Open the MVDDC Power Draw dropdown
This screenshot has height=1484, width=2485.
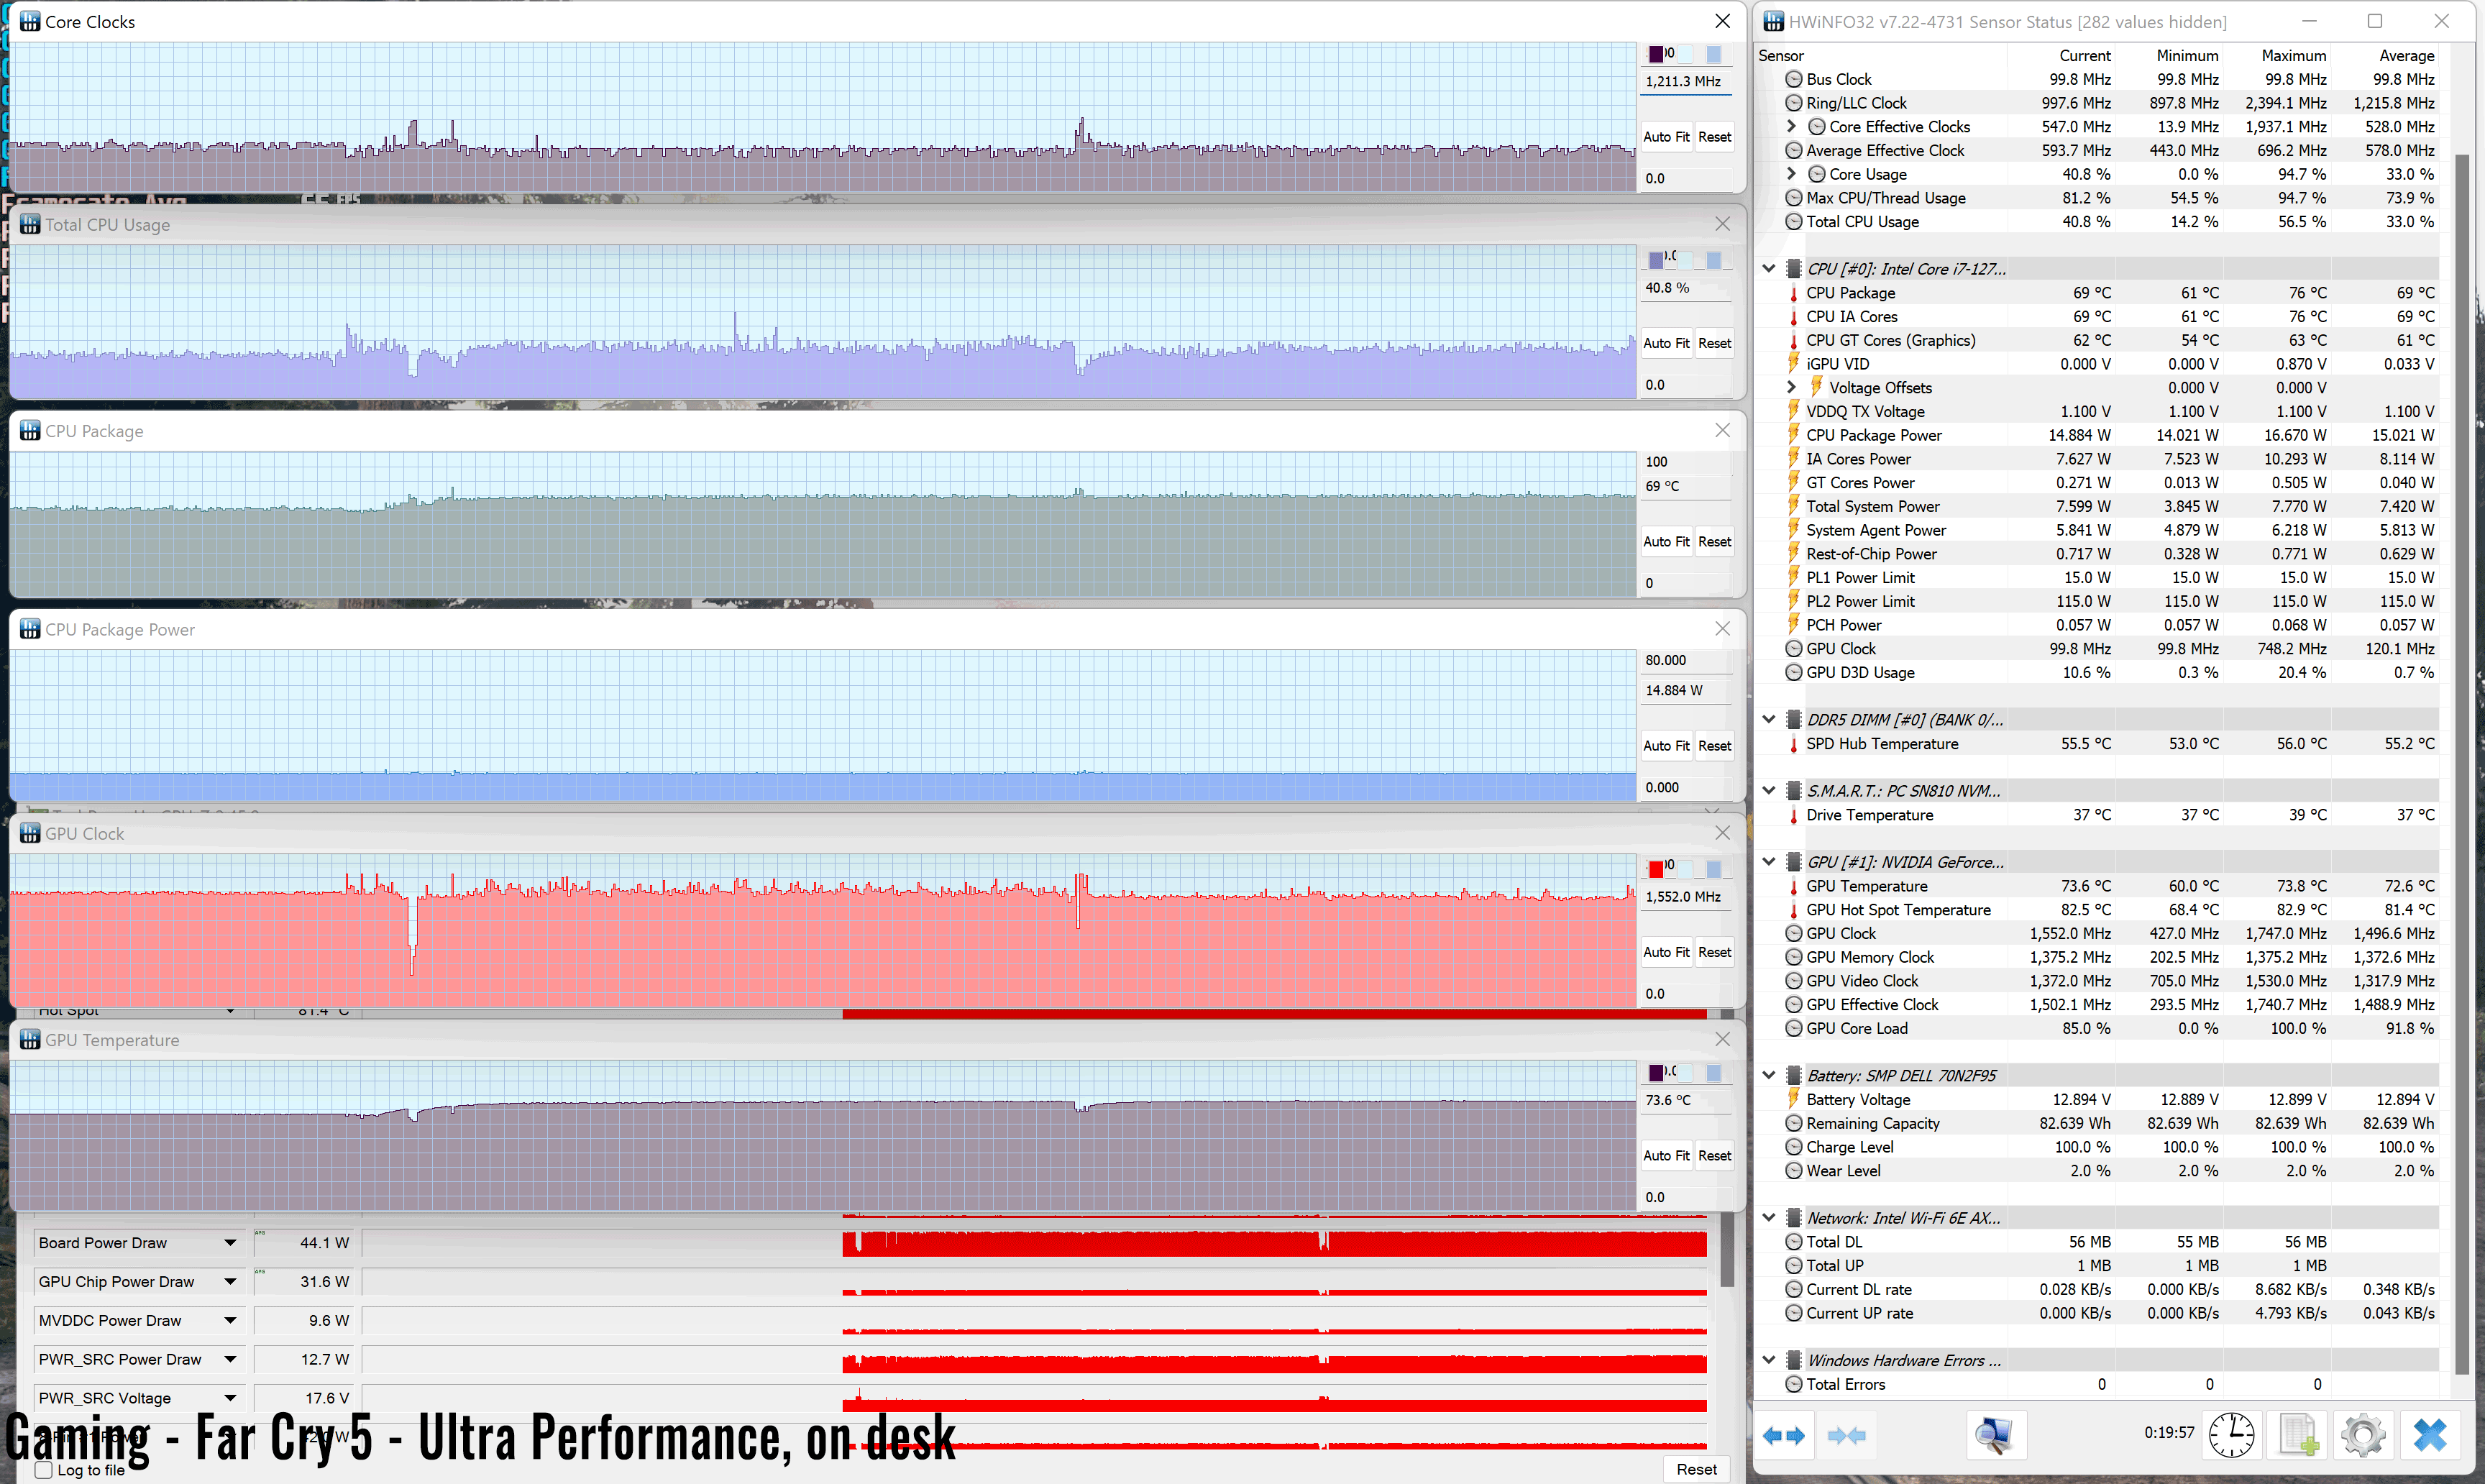230,1321
